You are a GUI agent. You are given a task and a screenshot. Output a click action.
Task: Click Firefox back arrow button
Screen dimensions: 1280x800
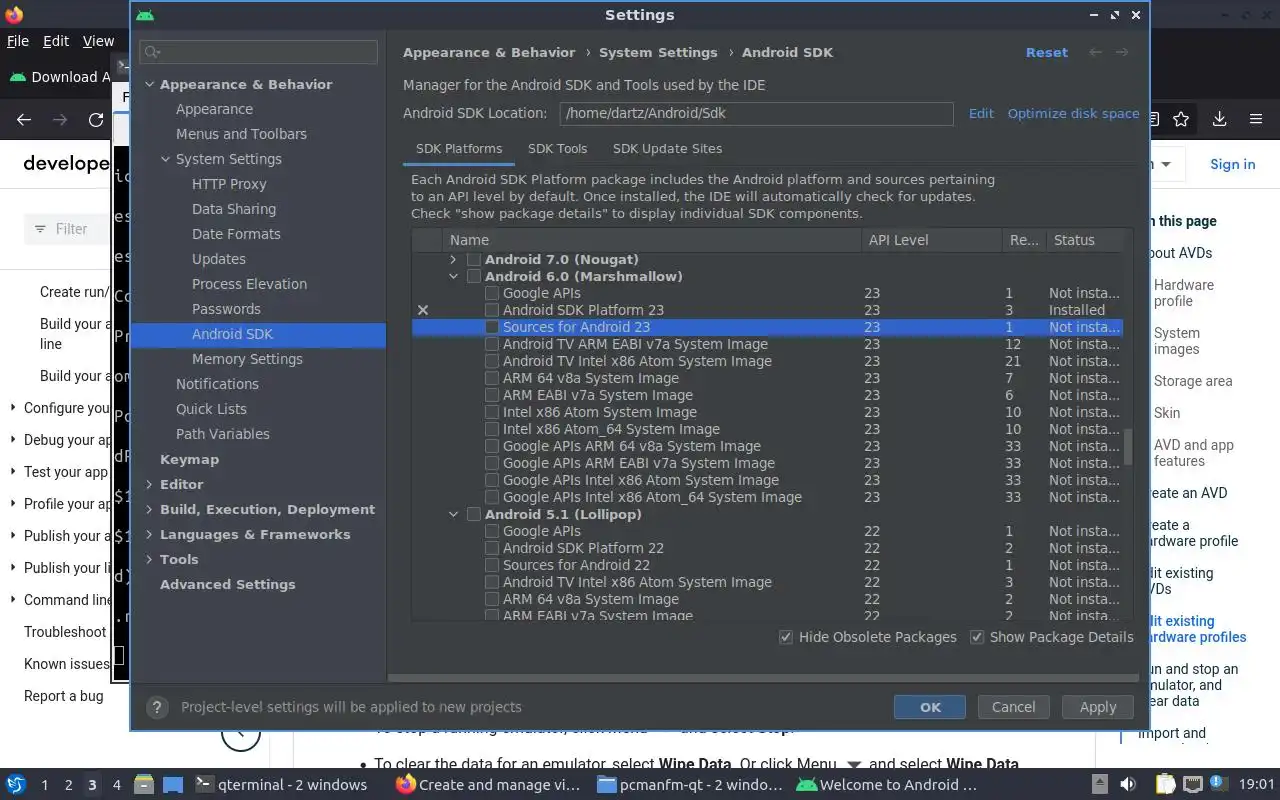[x=24, y=119]
